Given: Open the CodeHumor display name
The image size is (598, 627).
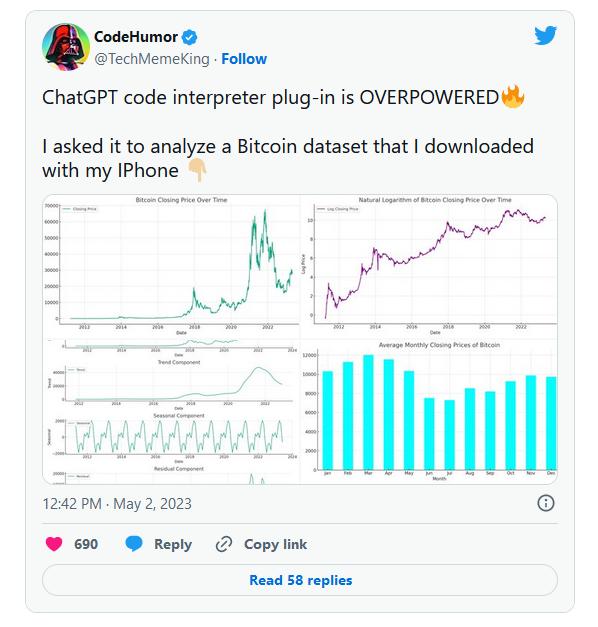Looking at the screenshot, I should coord(136,37).
